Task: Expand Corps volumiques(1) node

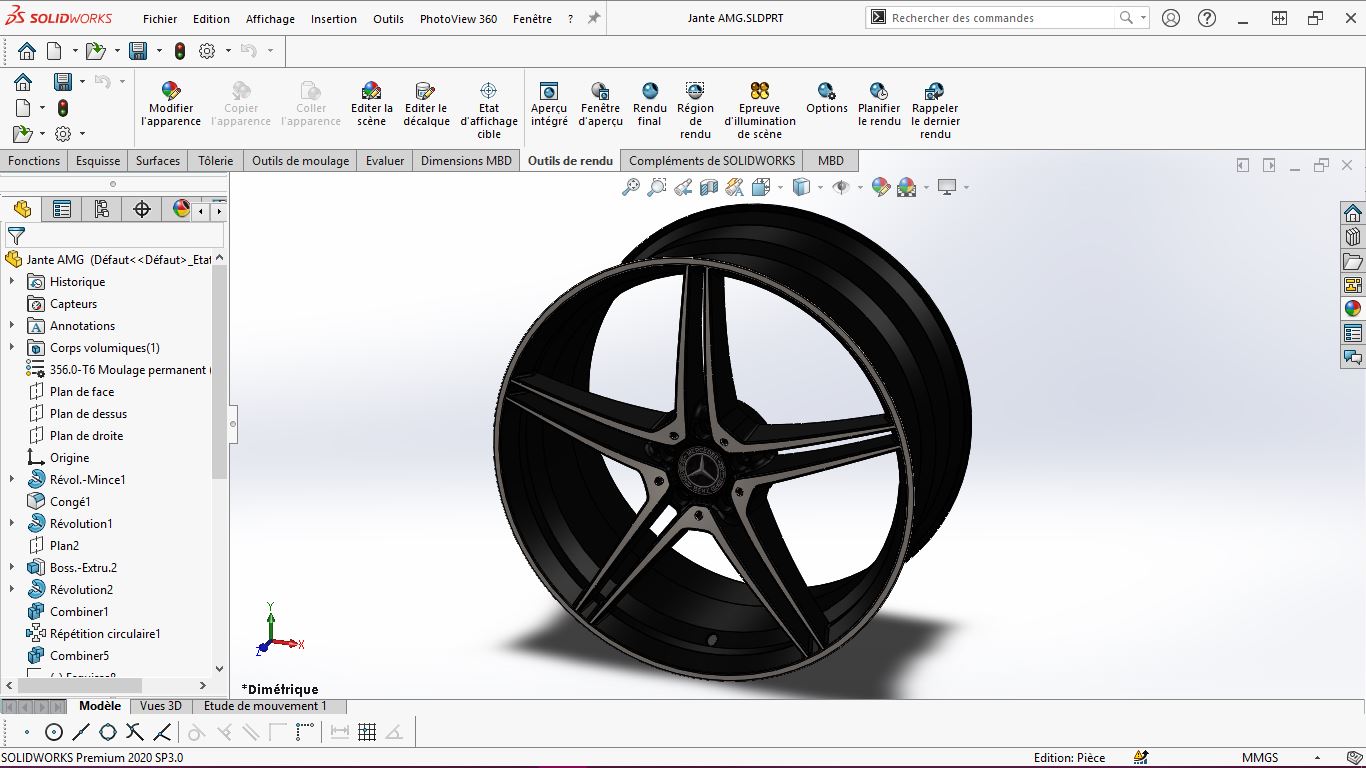Action: pos(12,348)
